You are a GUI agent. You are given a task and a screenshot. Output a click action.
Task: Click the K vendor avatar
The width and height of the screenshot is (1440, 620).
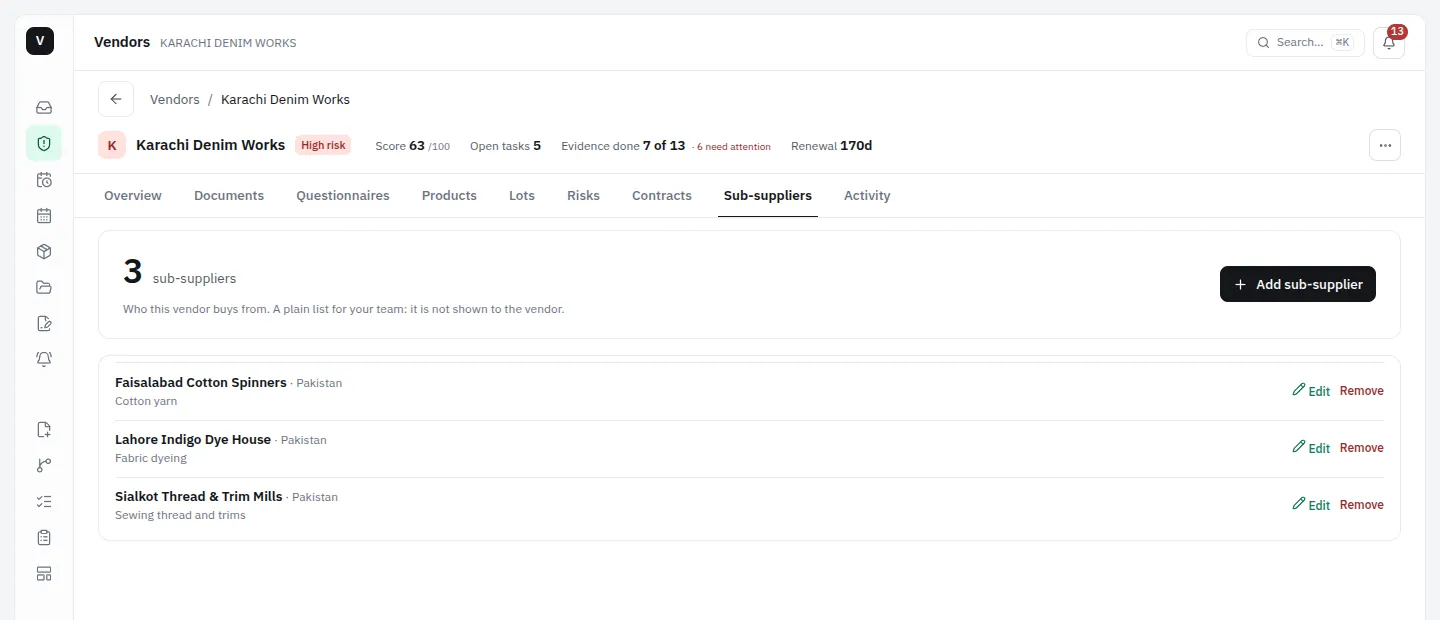click(x=112, y=145)
